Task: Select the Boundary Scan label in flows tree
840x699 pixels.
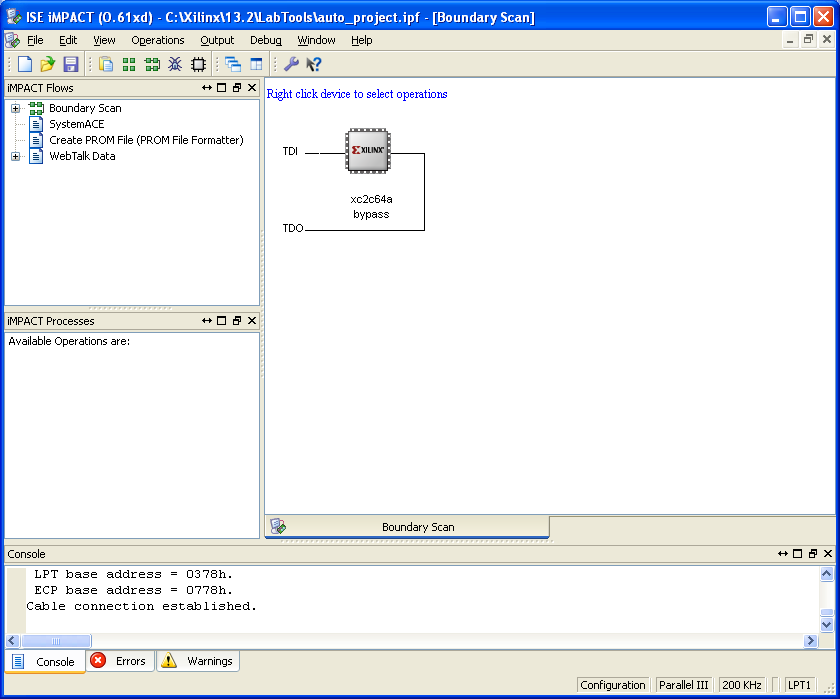Action: [x=85, y=108]
